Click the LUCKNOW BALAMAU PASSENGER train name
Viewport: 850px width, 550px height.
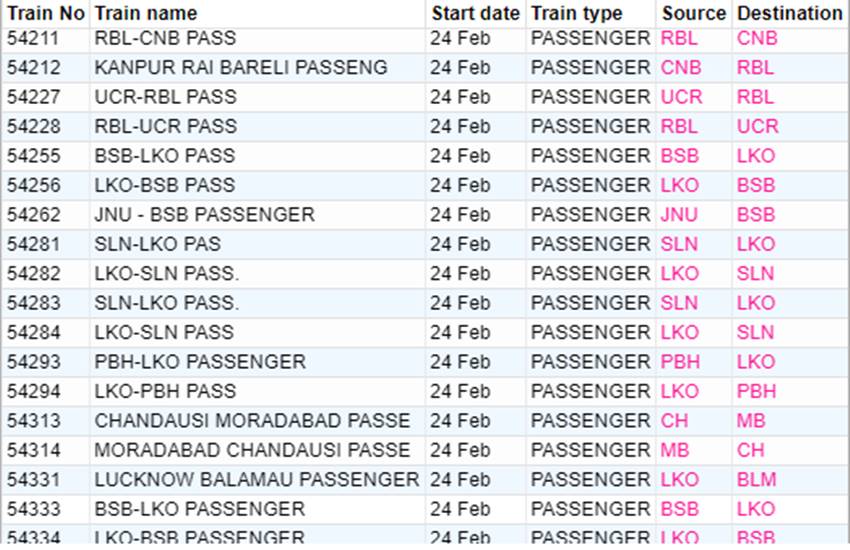(x=257, y=480)
